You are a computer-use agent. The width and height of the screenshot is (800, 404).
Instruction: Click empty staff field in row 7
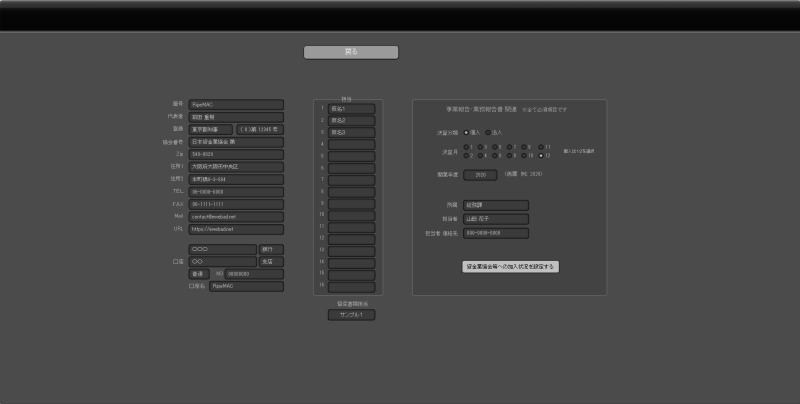coord(352,180)
